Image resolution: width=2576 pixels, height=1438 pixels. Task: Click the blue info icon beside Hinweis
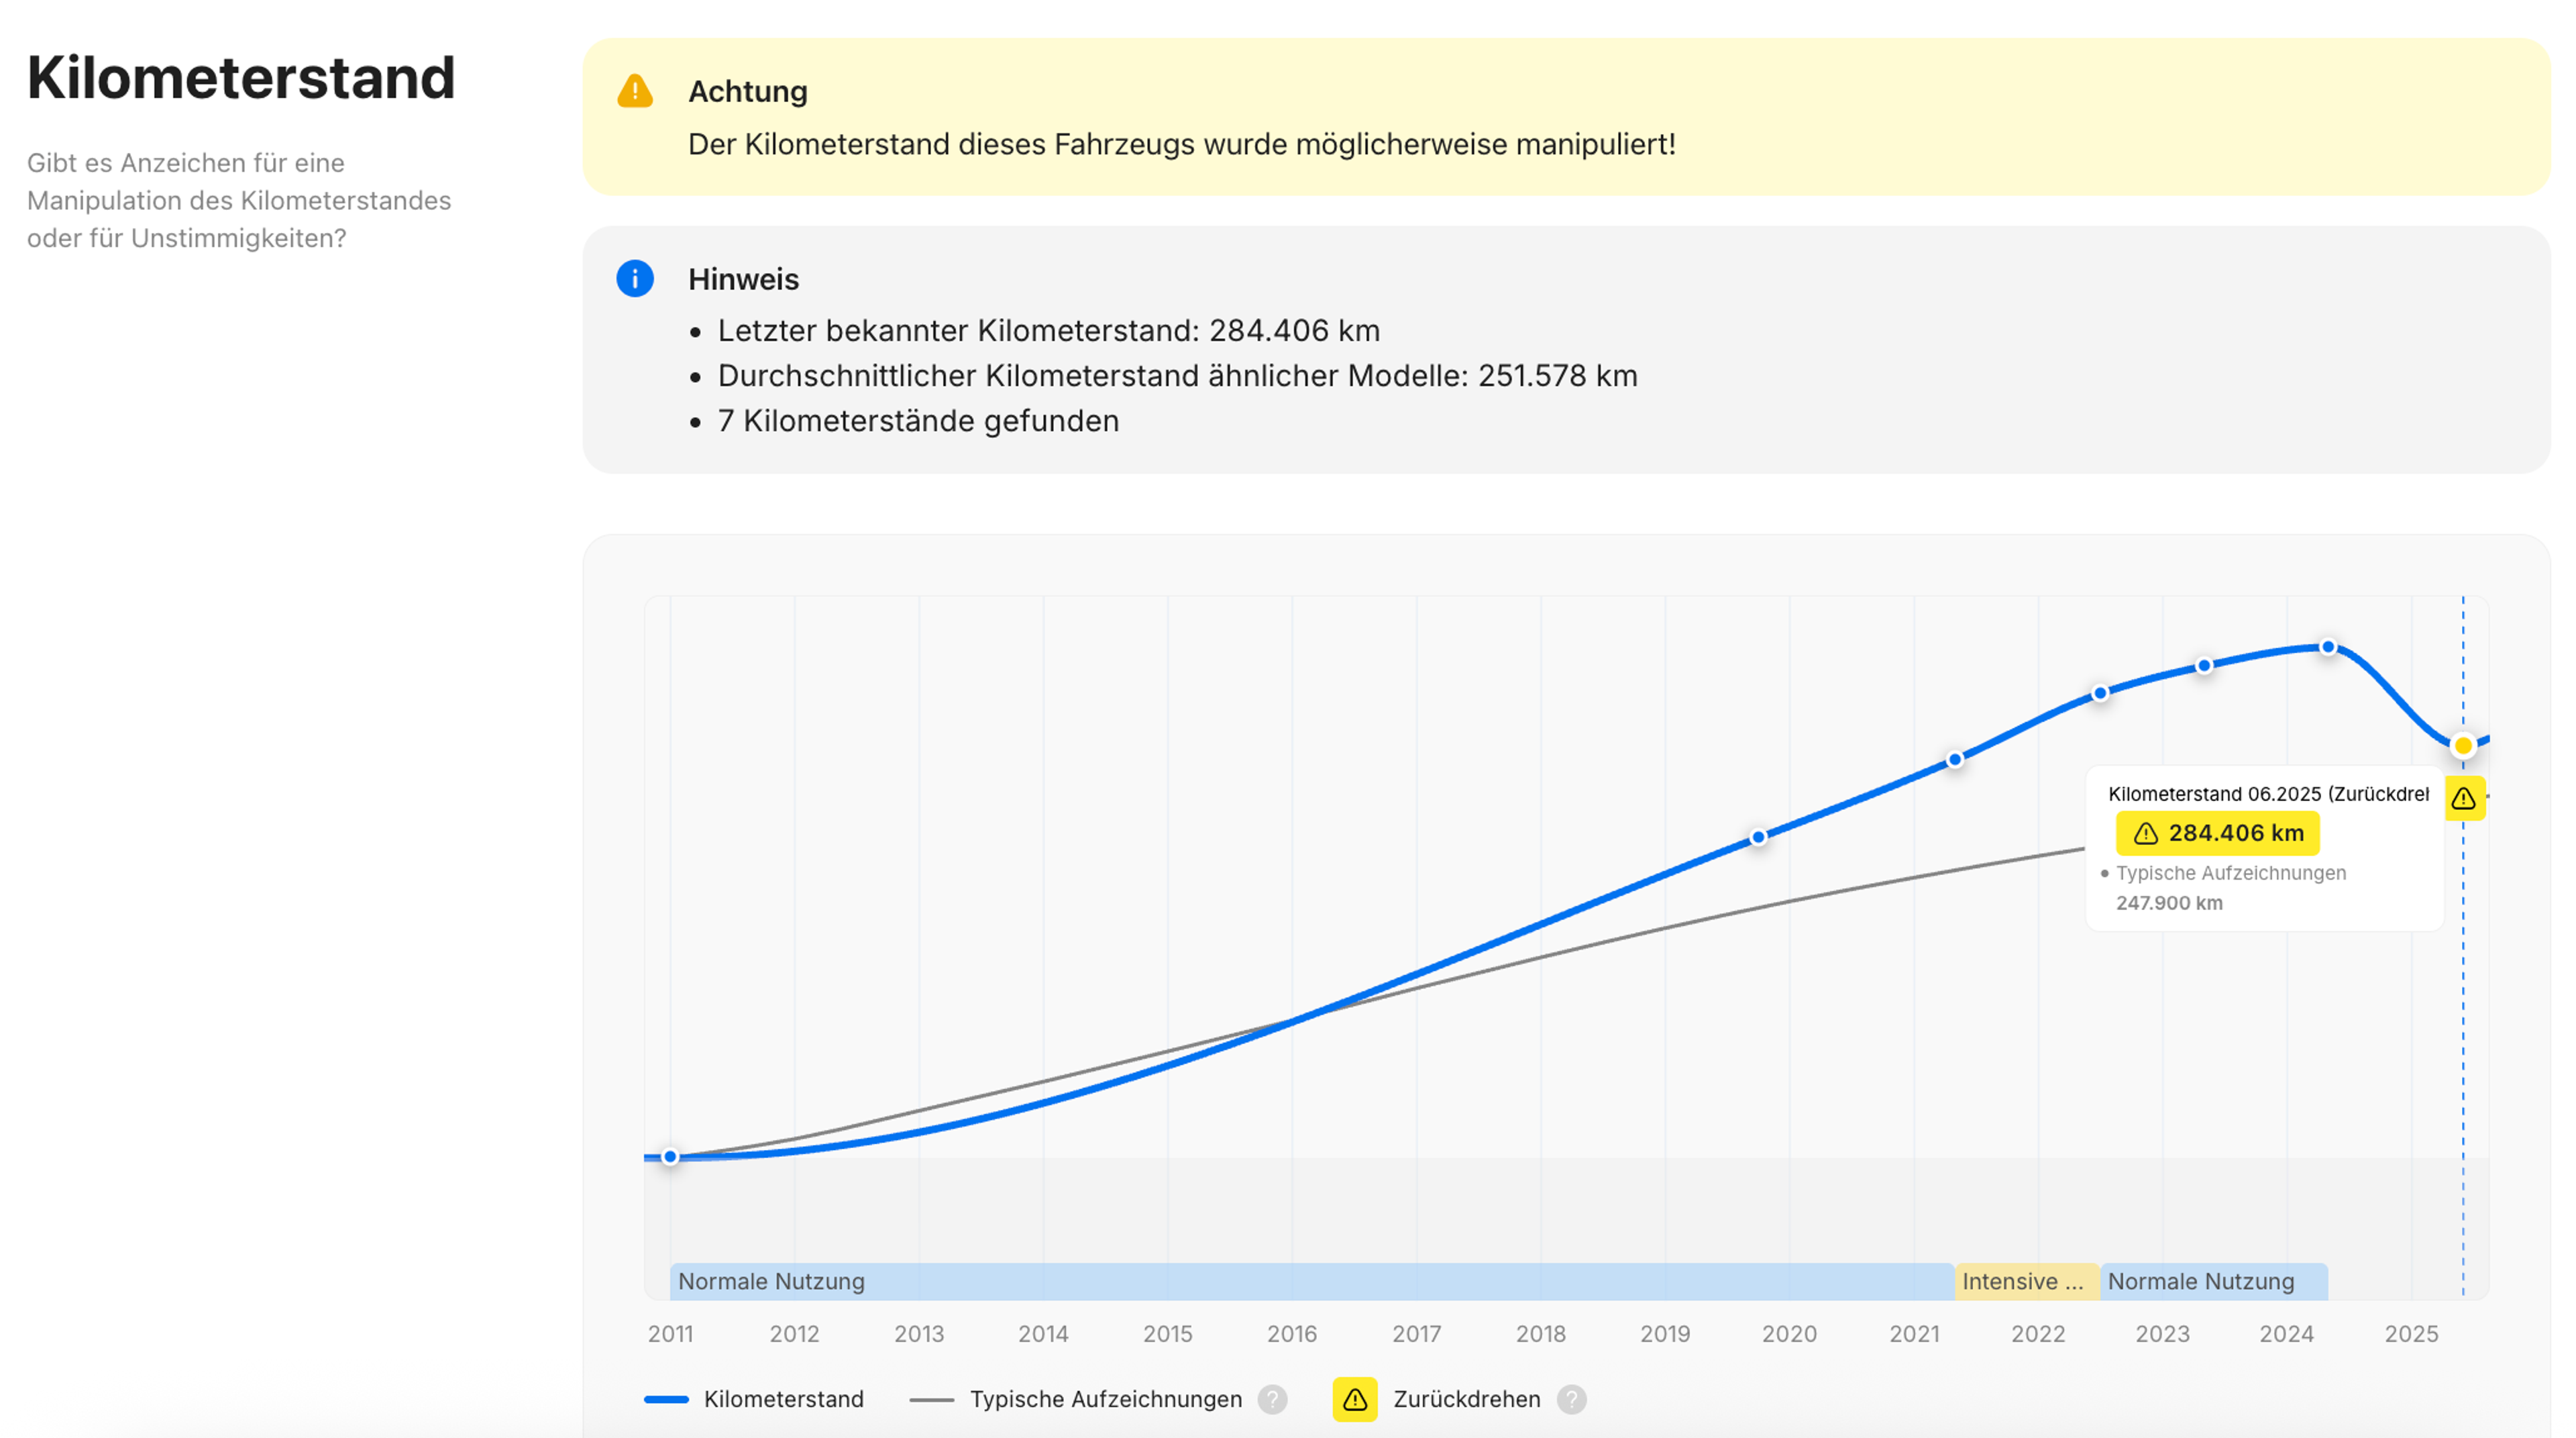[x=635, y=278]
